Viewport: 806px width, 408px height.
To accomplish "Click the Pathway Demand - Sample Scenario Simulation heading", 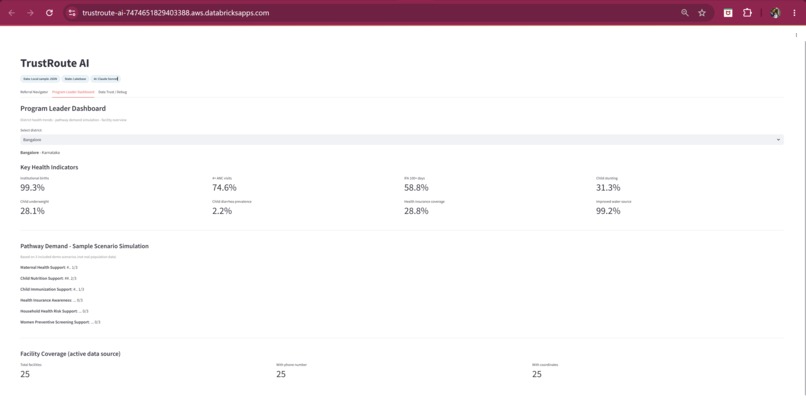I will pyautogui.click(x=84, y=246).
